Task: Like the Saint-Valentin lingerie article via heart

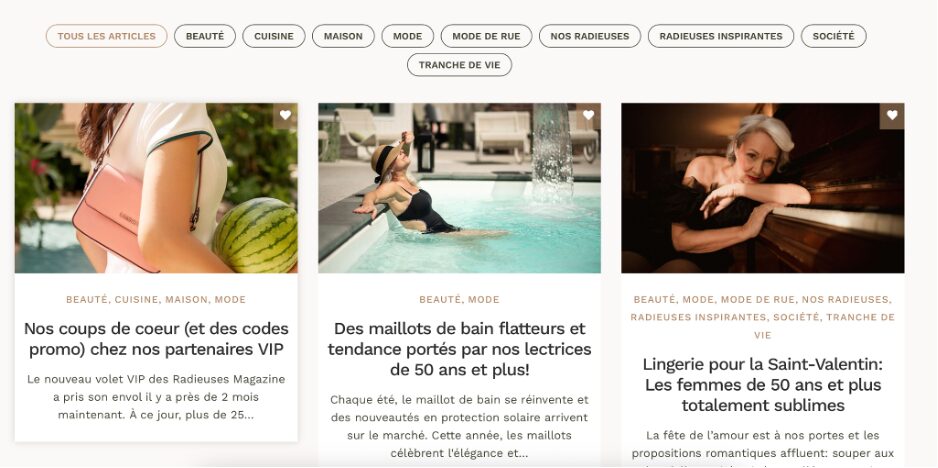Action: click(892, 115)
